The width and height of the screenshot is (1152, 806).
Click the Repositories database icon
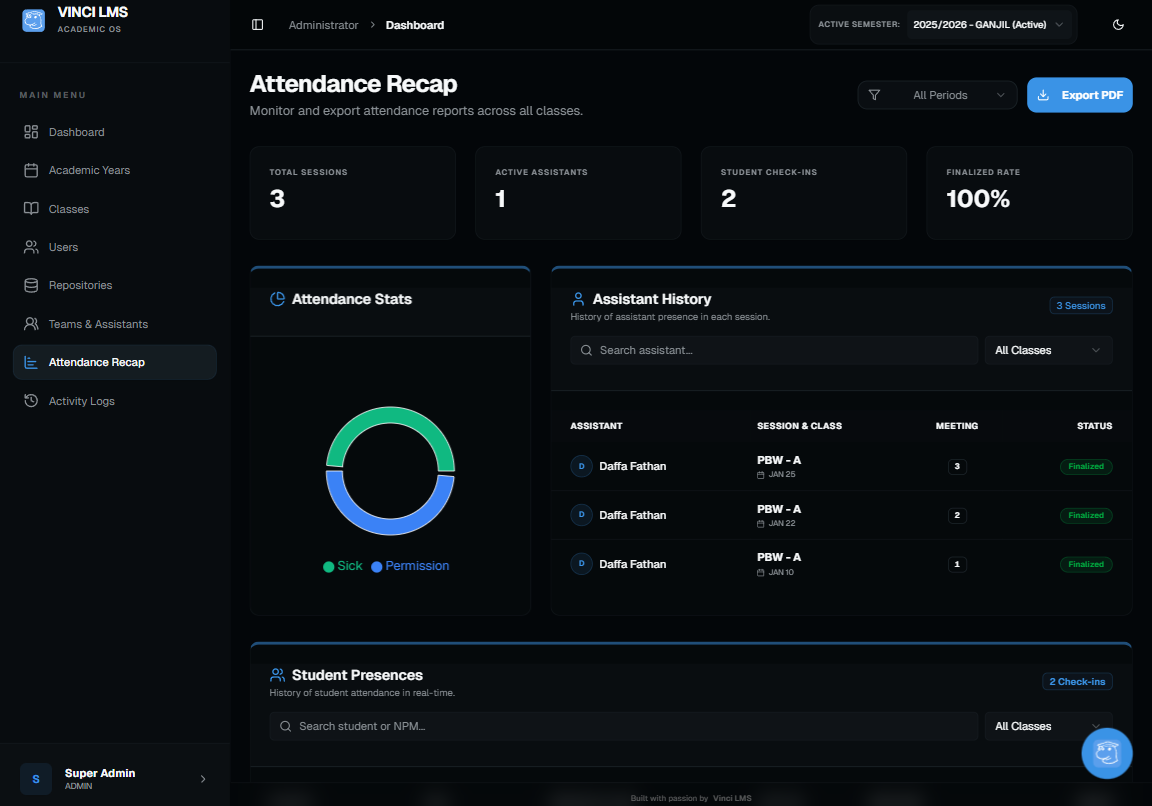click(x=31, y=285)
